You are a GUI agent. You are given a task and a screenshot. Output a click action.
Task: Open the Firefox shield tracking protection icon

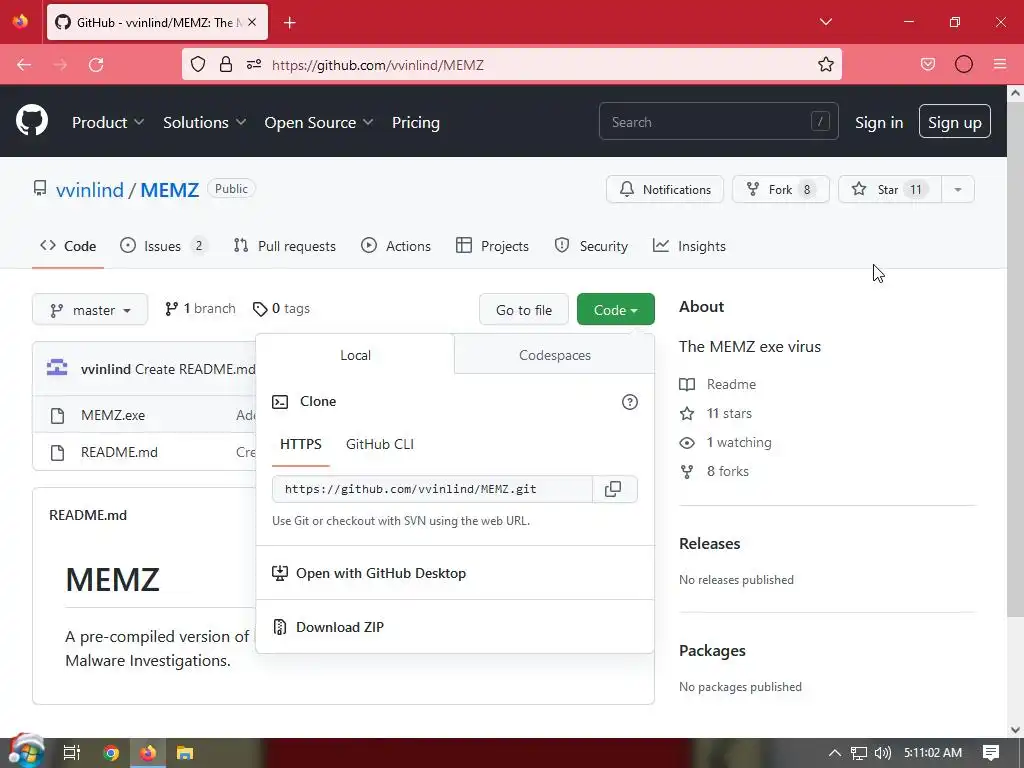tap(198, 64)
